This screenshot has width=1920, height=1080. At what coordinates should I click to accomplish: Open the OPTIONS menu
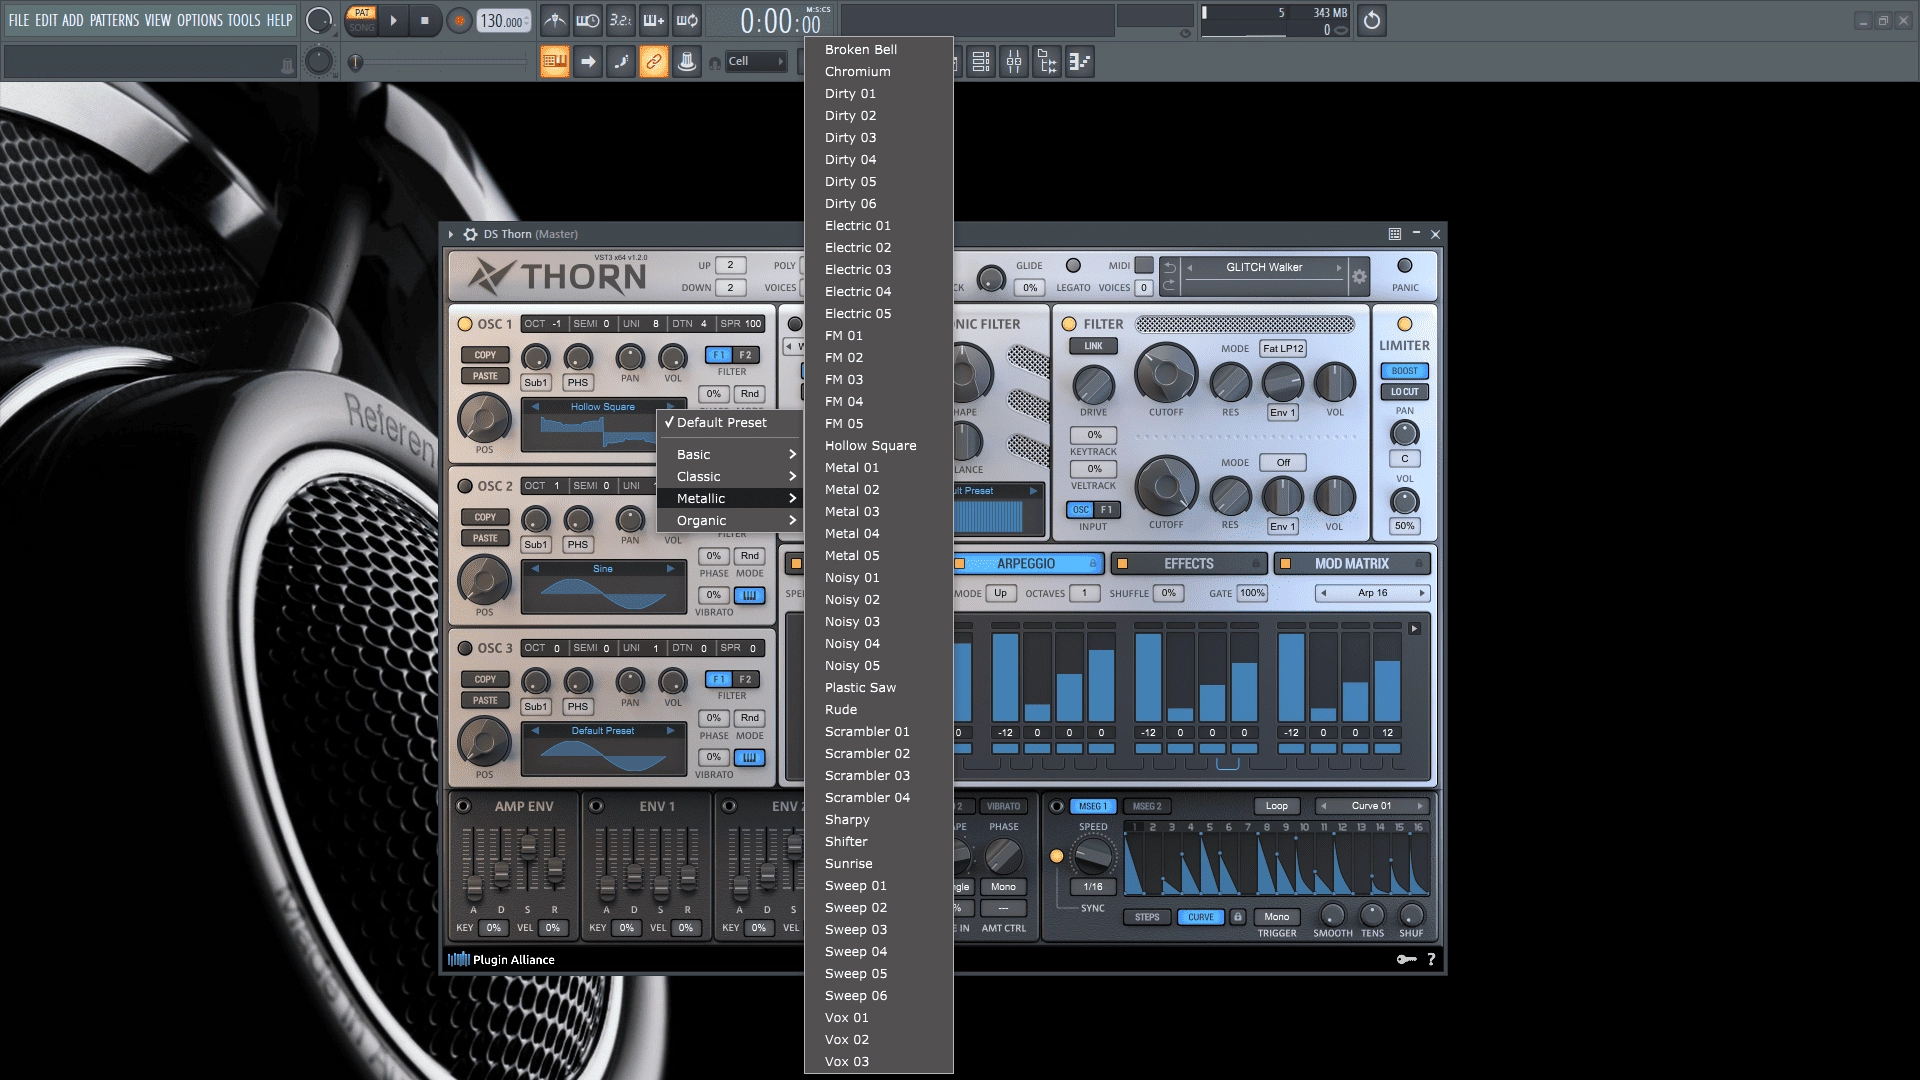pyautogui.click(x=199, y=20)
